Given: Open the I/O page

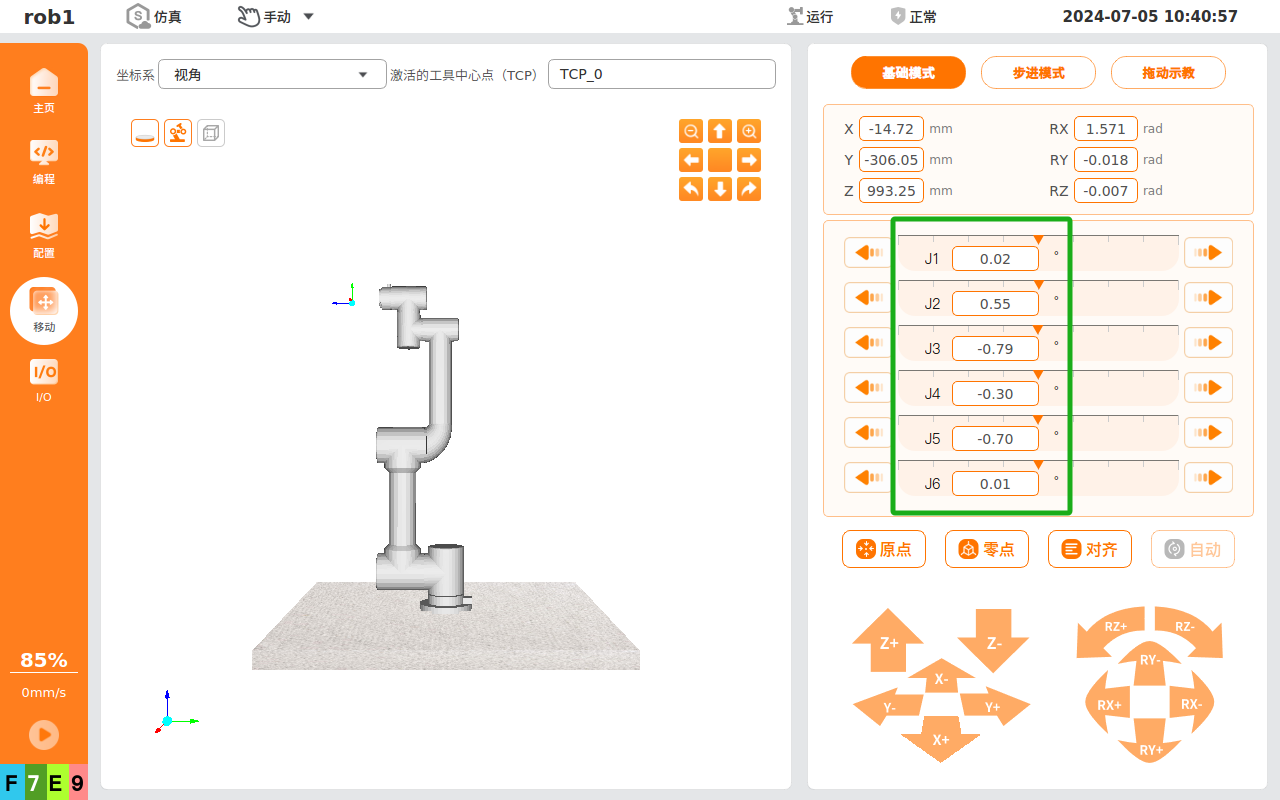Looking at the screenshot, I should [44, 381].
